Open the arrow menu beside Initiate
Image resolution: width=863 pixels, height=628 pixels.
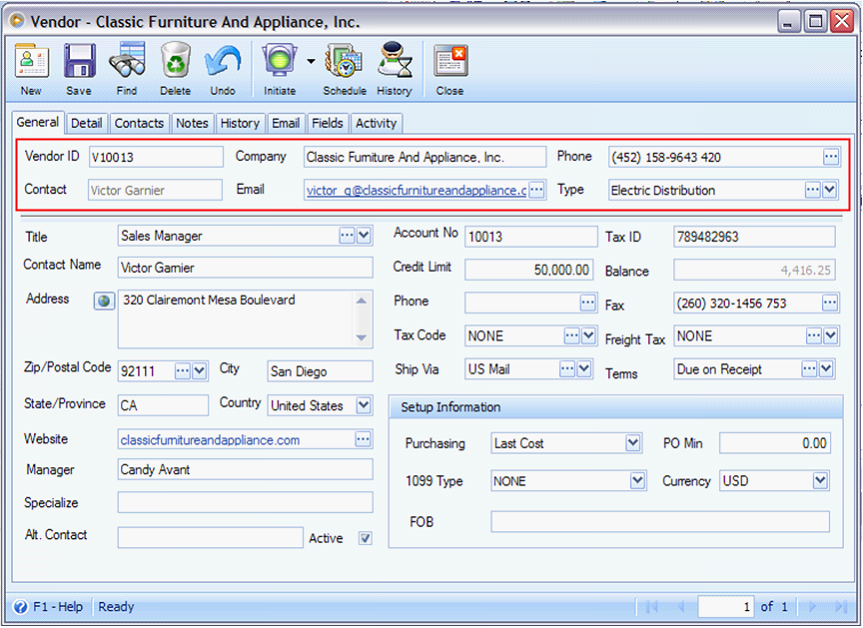311,61
